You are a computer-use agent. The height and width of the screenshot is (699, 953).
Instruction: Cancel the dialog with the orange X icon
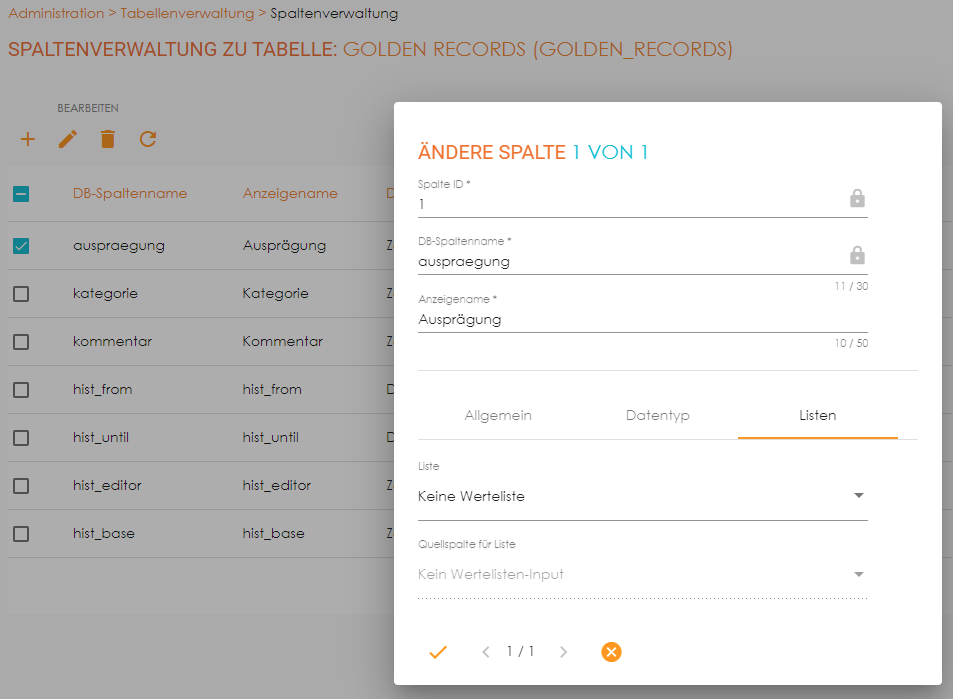click(x=611, y=651)
